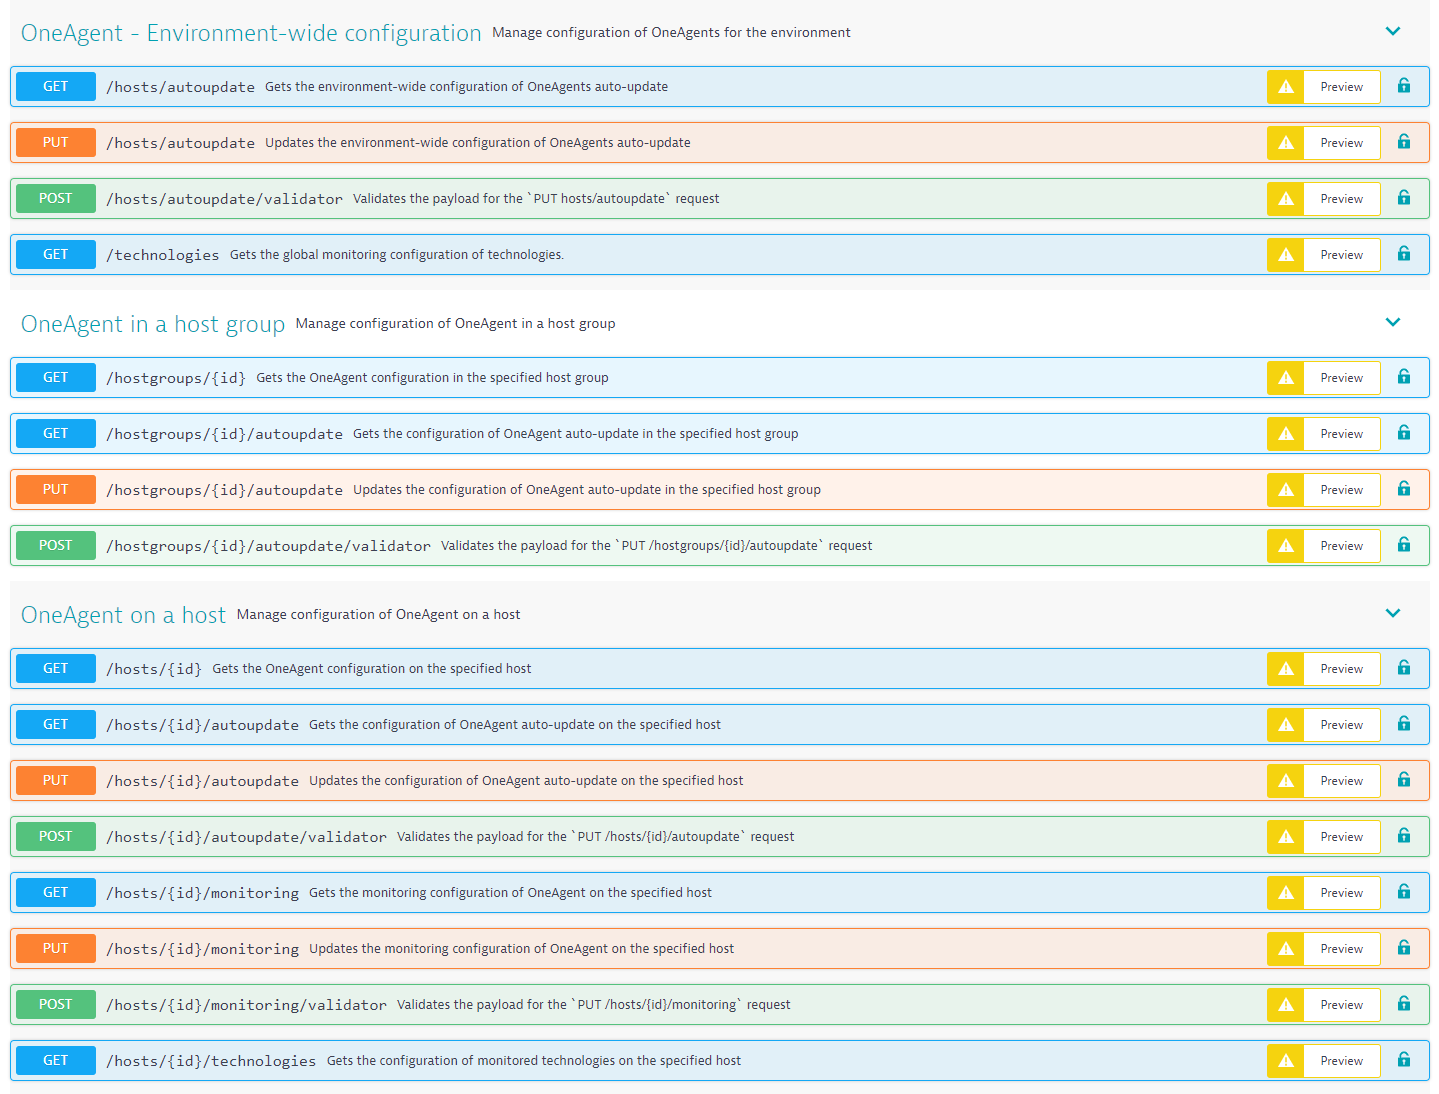Click Preview on POST /hostgroups/{id}/autoupdate/validator row
The height and width of the screenshot is (1094, 1439).
(1342, 546)
